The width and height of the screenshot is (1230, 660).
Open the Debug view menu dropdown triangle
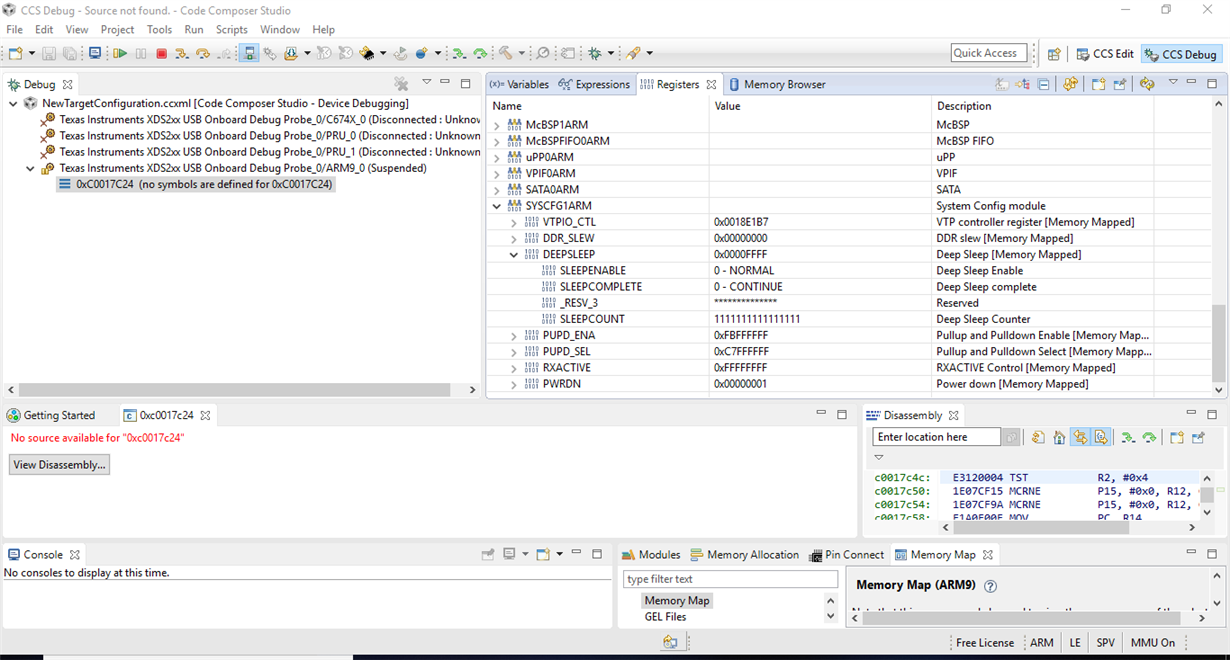click(x=426, y=82)
